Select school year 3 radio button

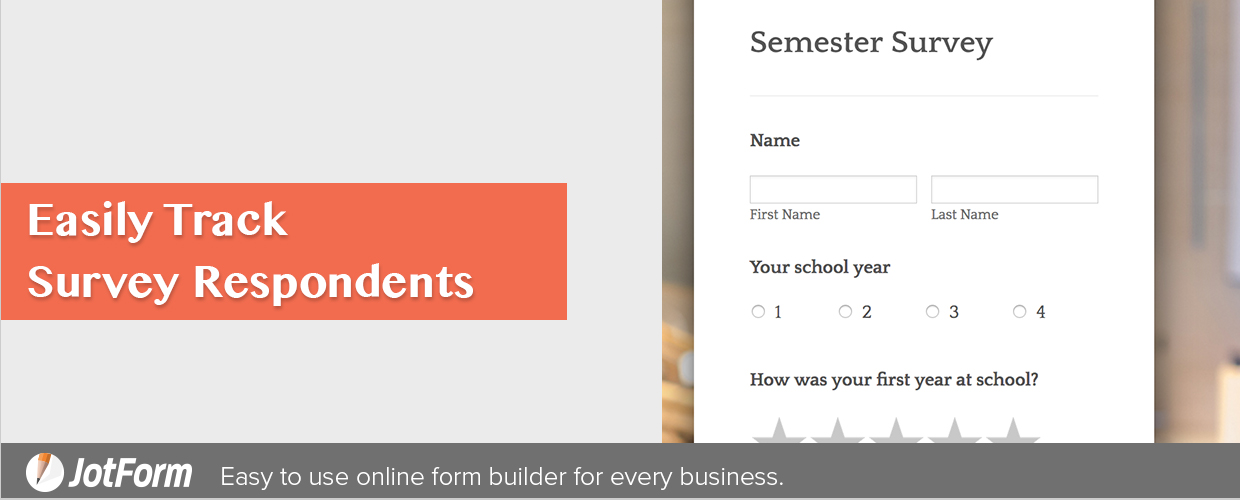coord(932,312)
